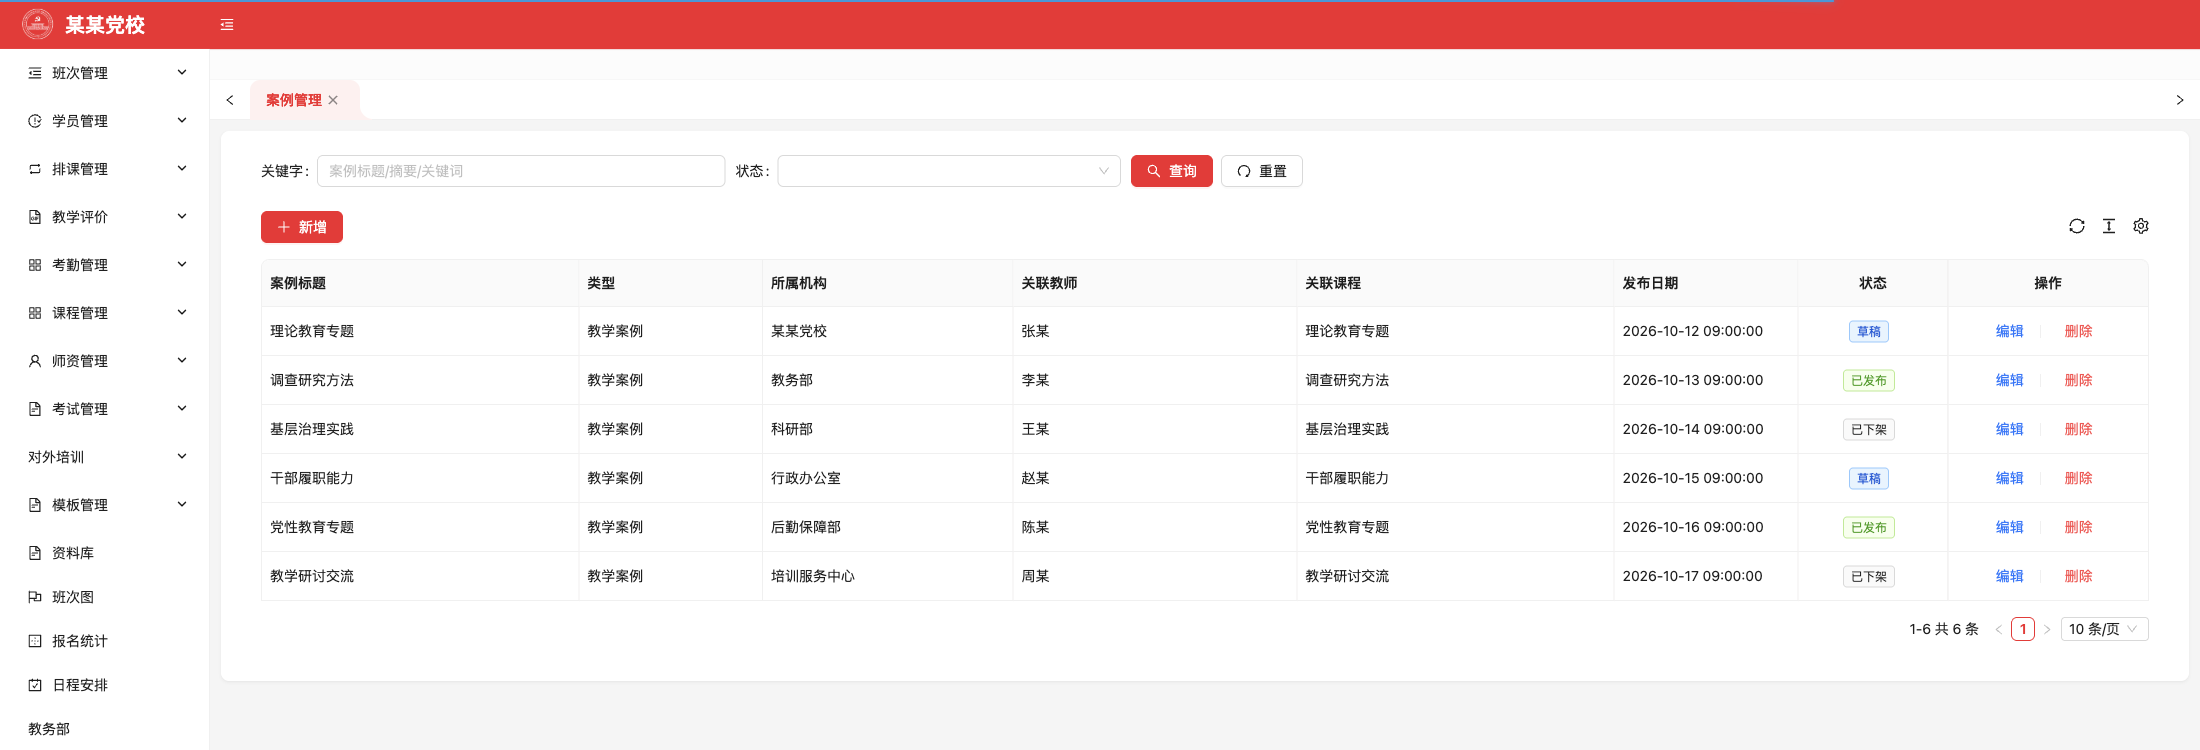Click 编辑 for the 理论教育专题 row

coord(2010,331)
